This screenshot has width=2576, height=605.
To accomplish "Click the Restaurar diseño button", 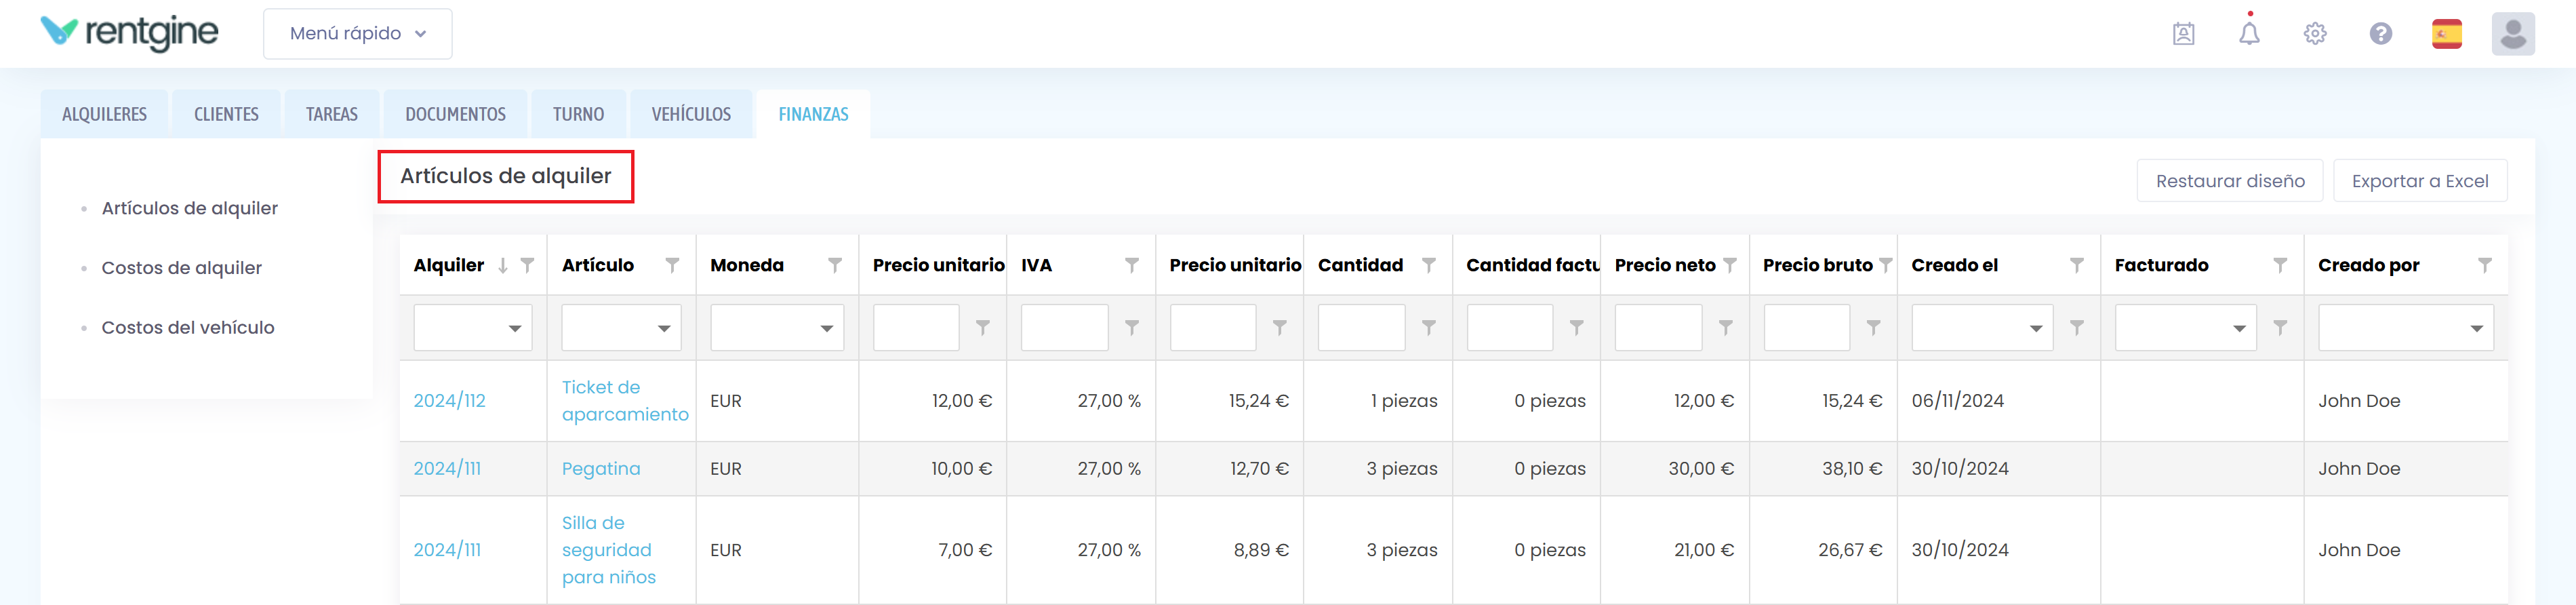I will tap(2230, 181).
